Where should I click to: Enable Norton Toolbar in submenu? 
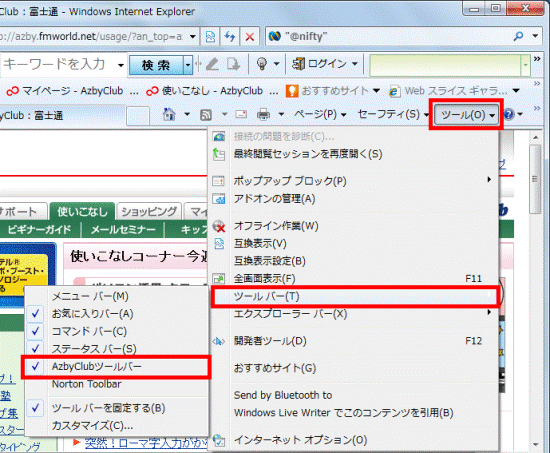[x=117, y=384]
